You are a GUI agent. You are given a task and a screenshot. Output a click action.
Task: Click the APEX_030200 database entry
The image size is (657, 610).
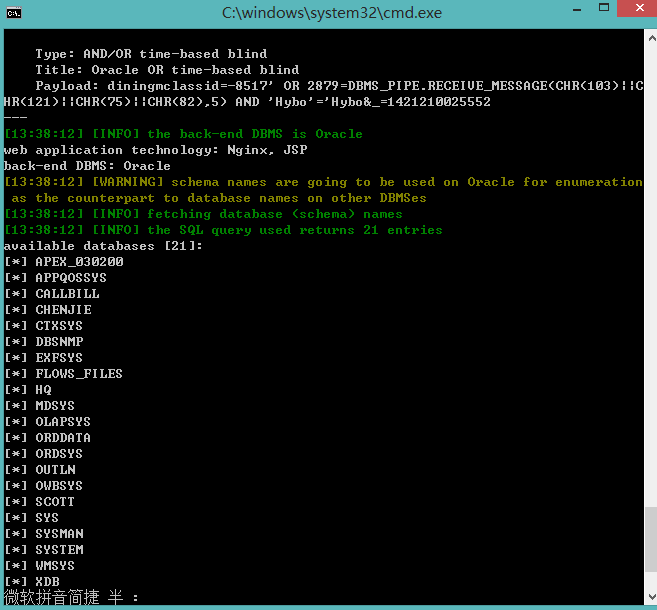coord(64,262)
